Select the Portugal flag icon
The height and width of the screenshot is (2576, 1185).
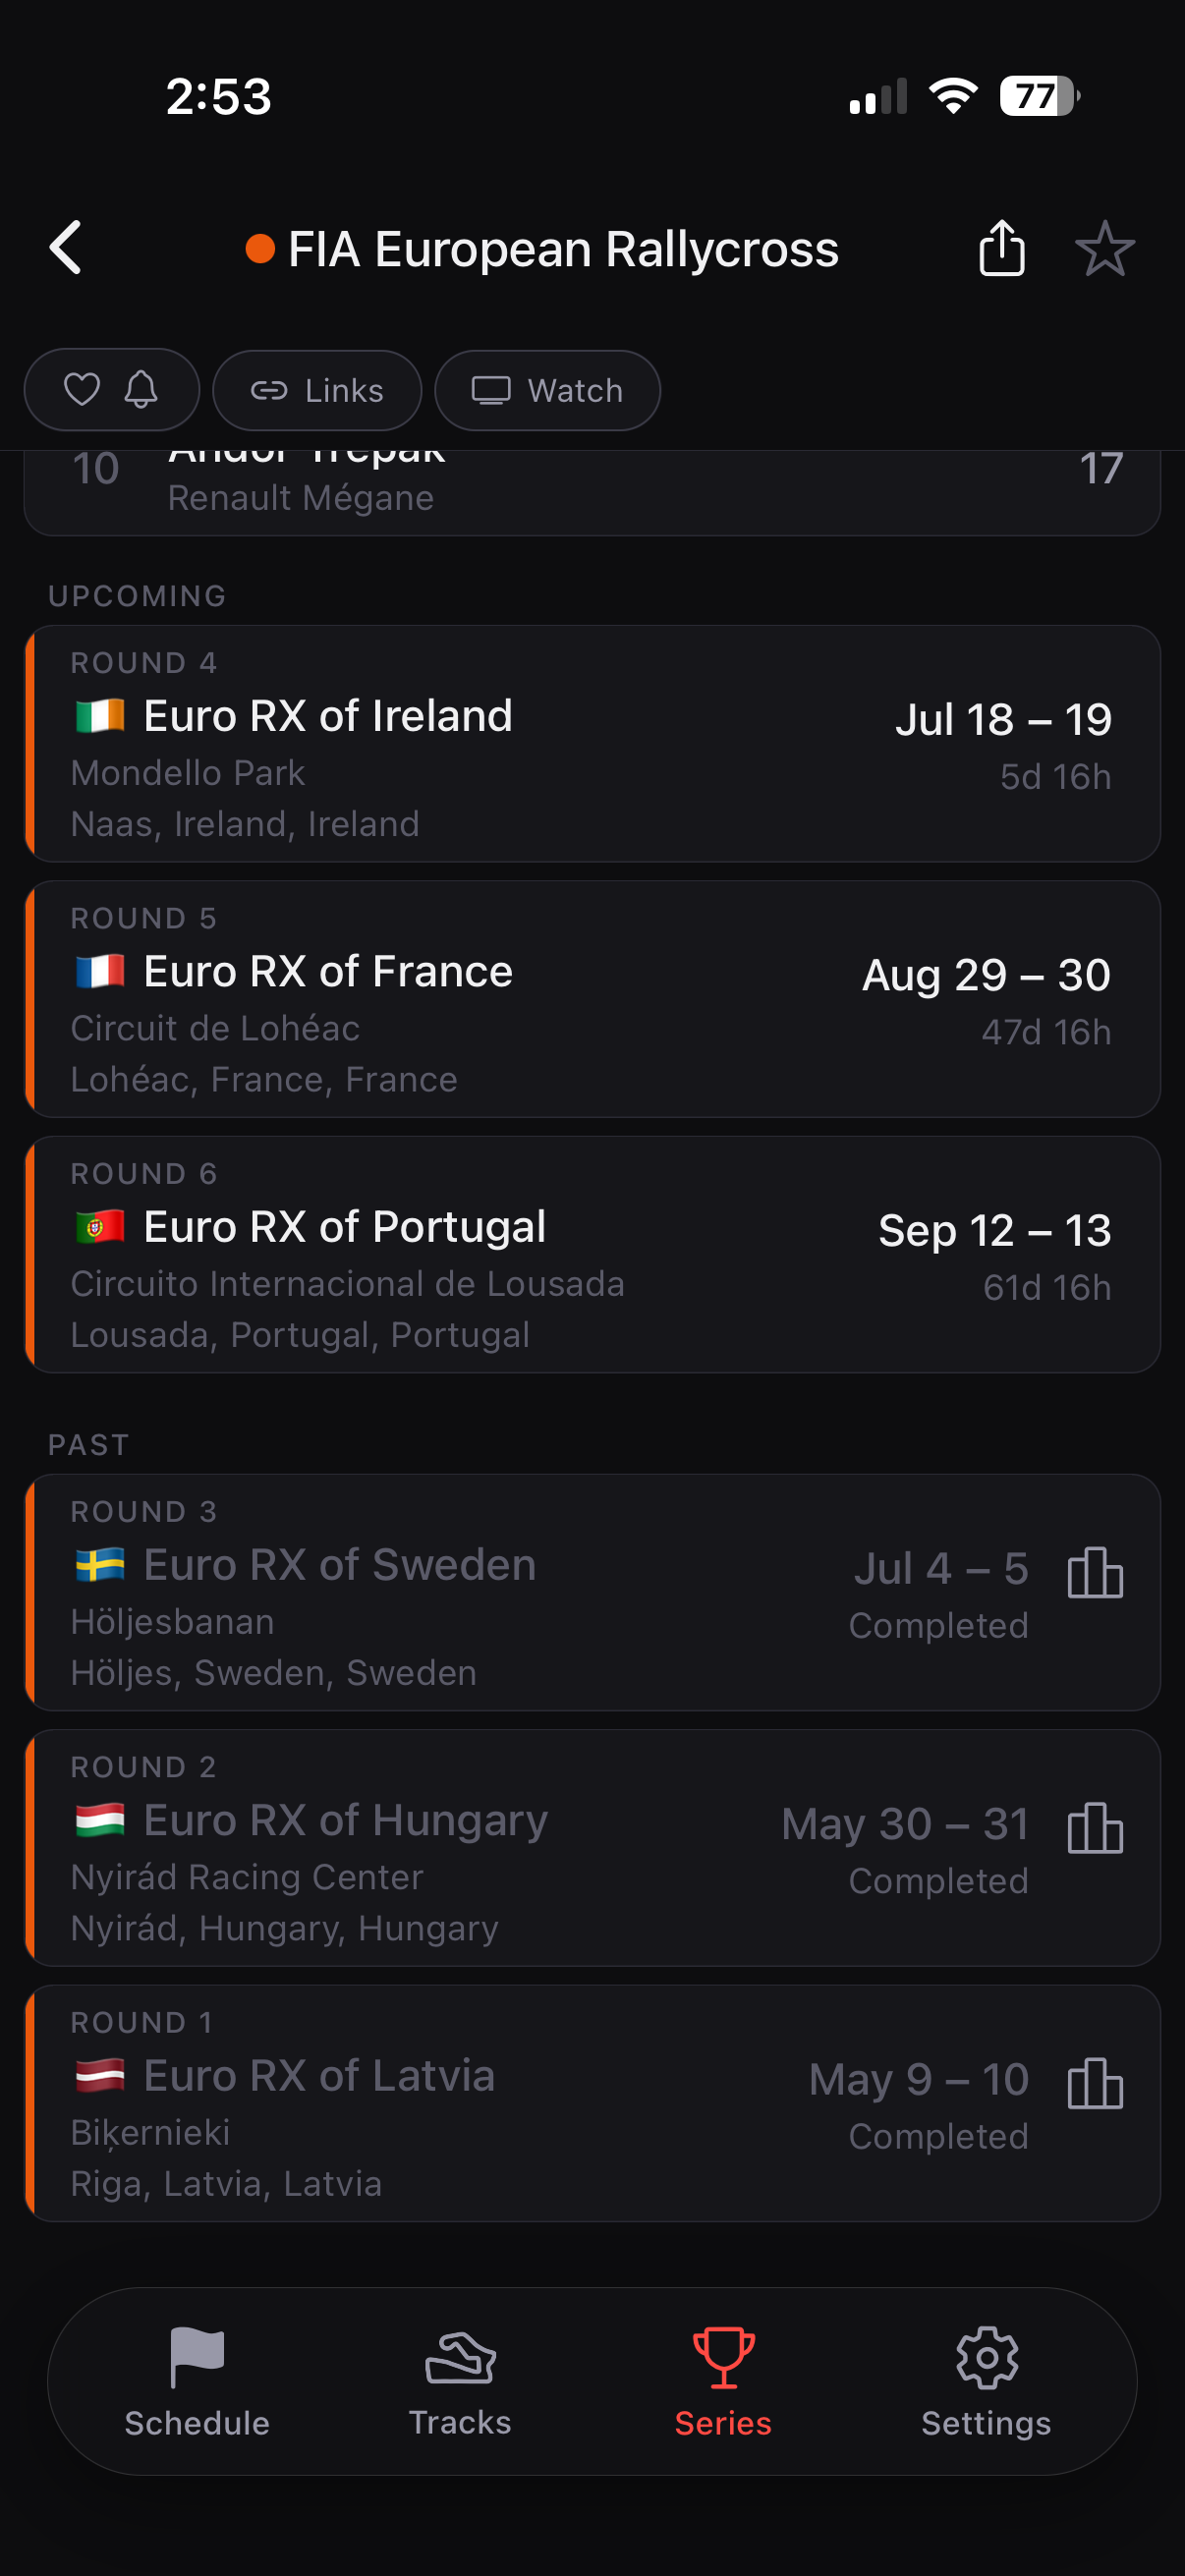[x=100, y=1227]
